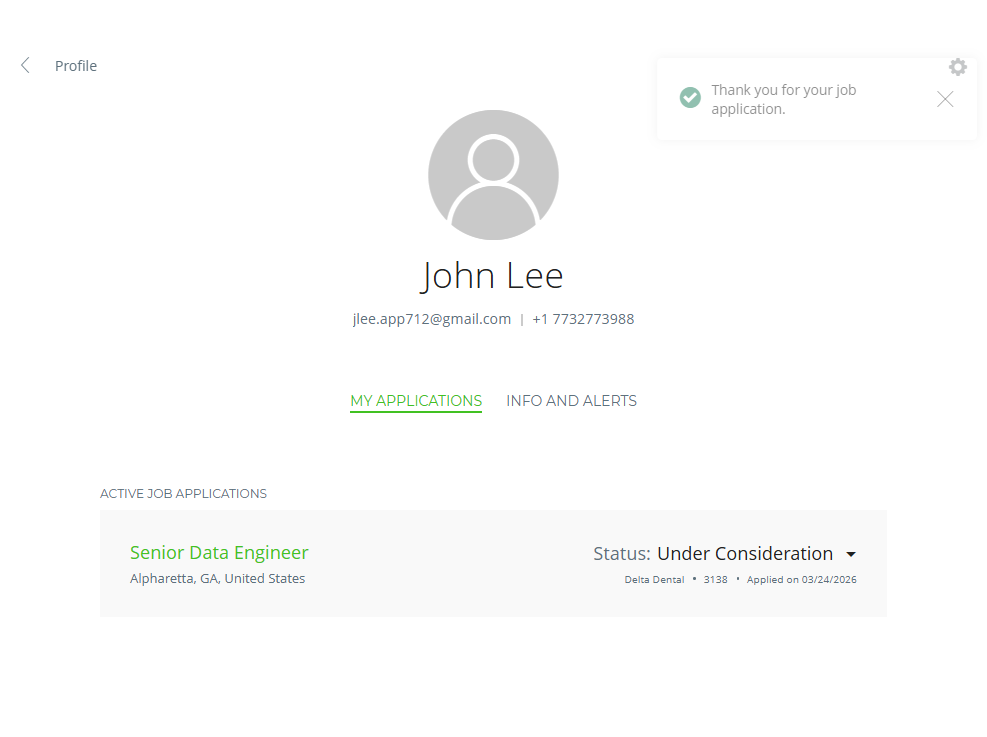Click the back arrow beside Profile
This screenshot has height=737, width=987.
pyautogui.click(x=25, y=66)
